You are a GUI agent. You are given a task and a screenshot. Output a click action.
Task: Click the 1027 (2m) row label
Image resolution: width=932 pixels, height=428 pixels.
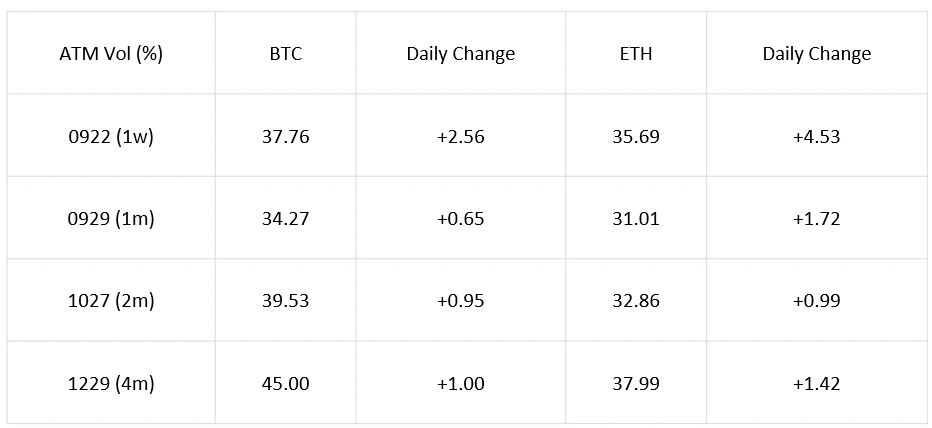click(111, 300)
